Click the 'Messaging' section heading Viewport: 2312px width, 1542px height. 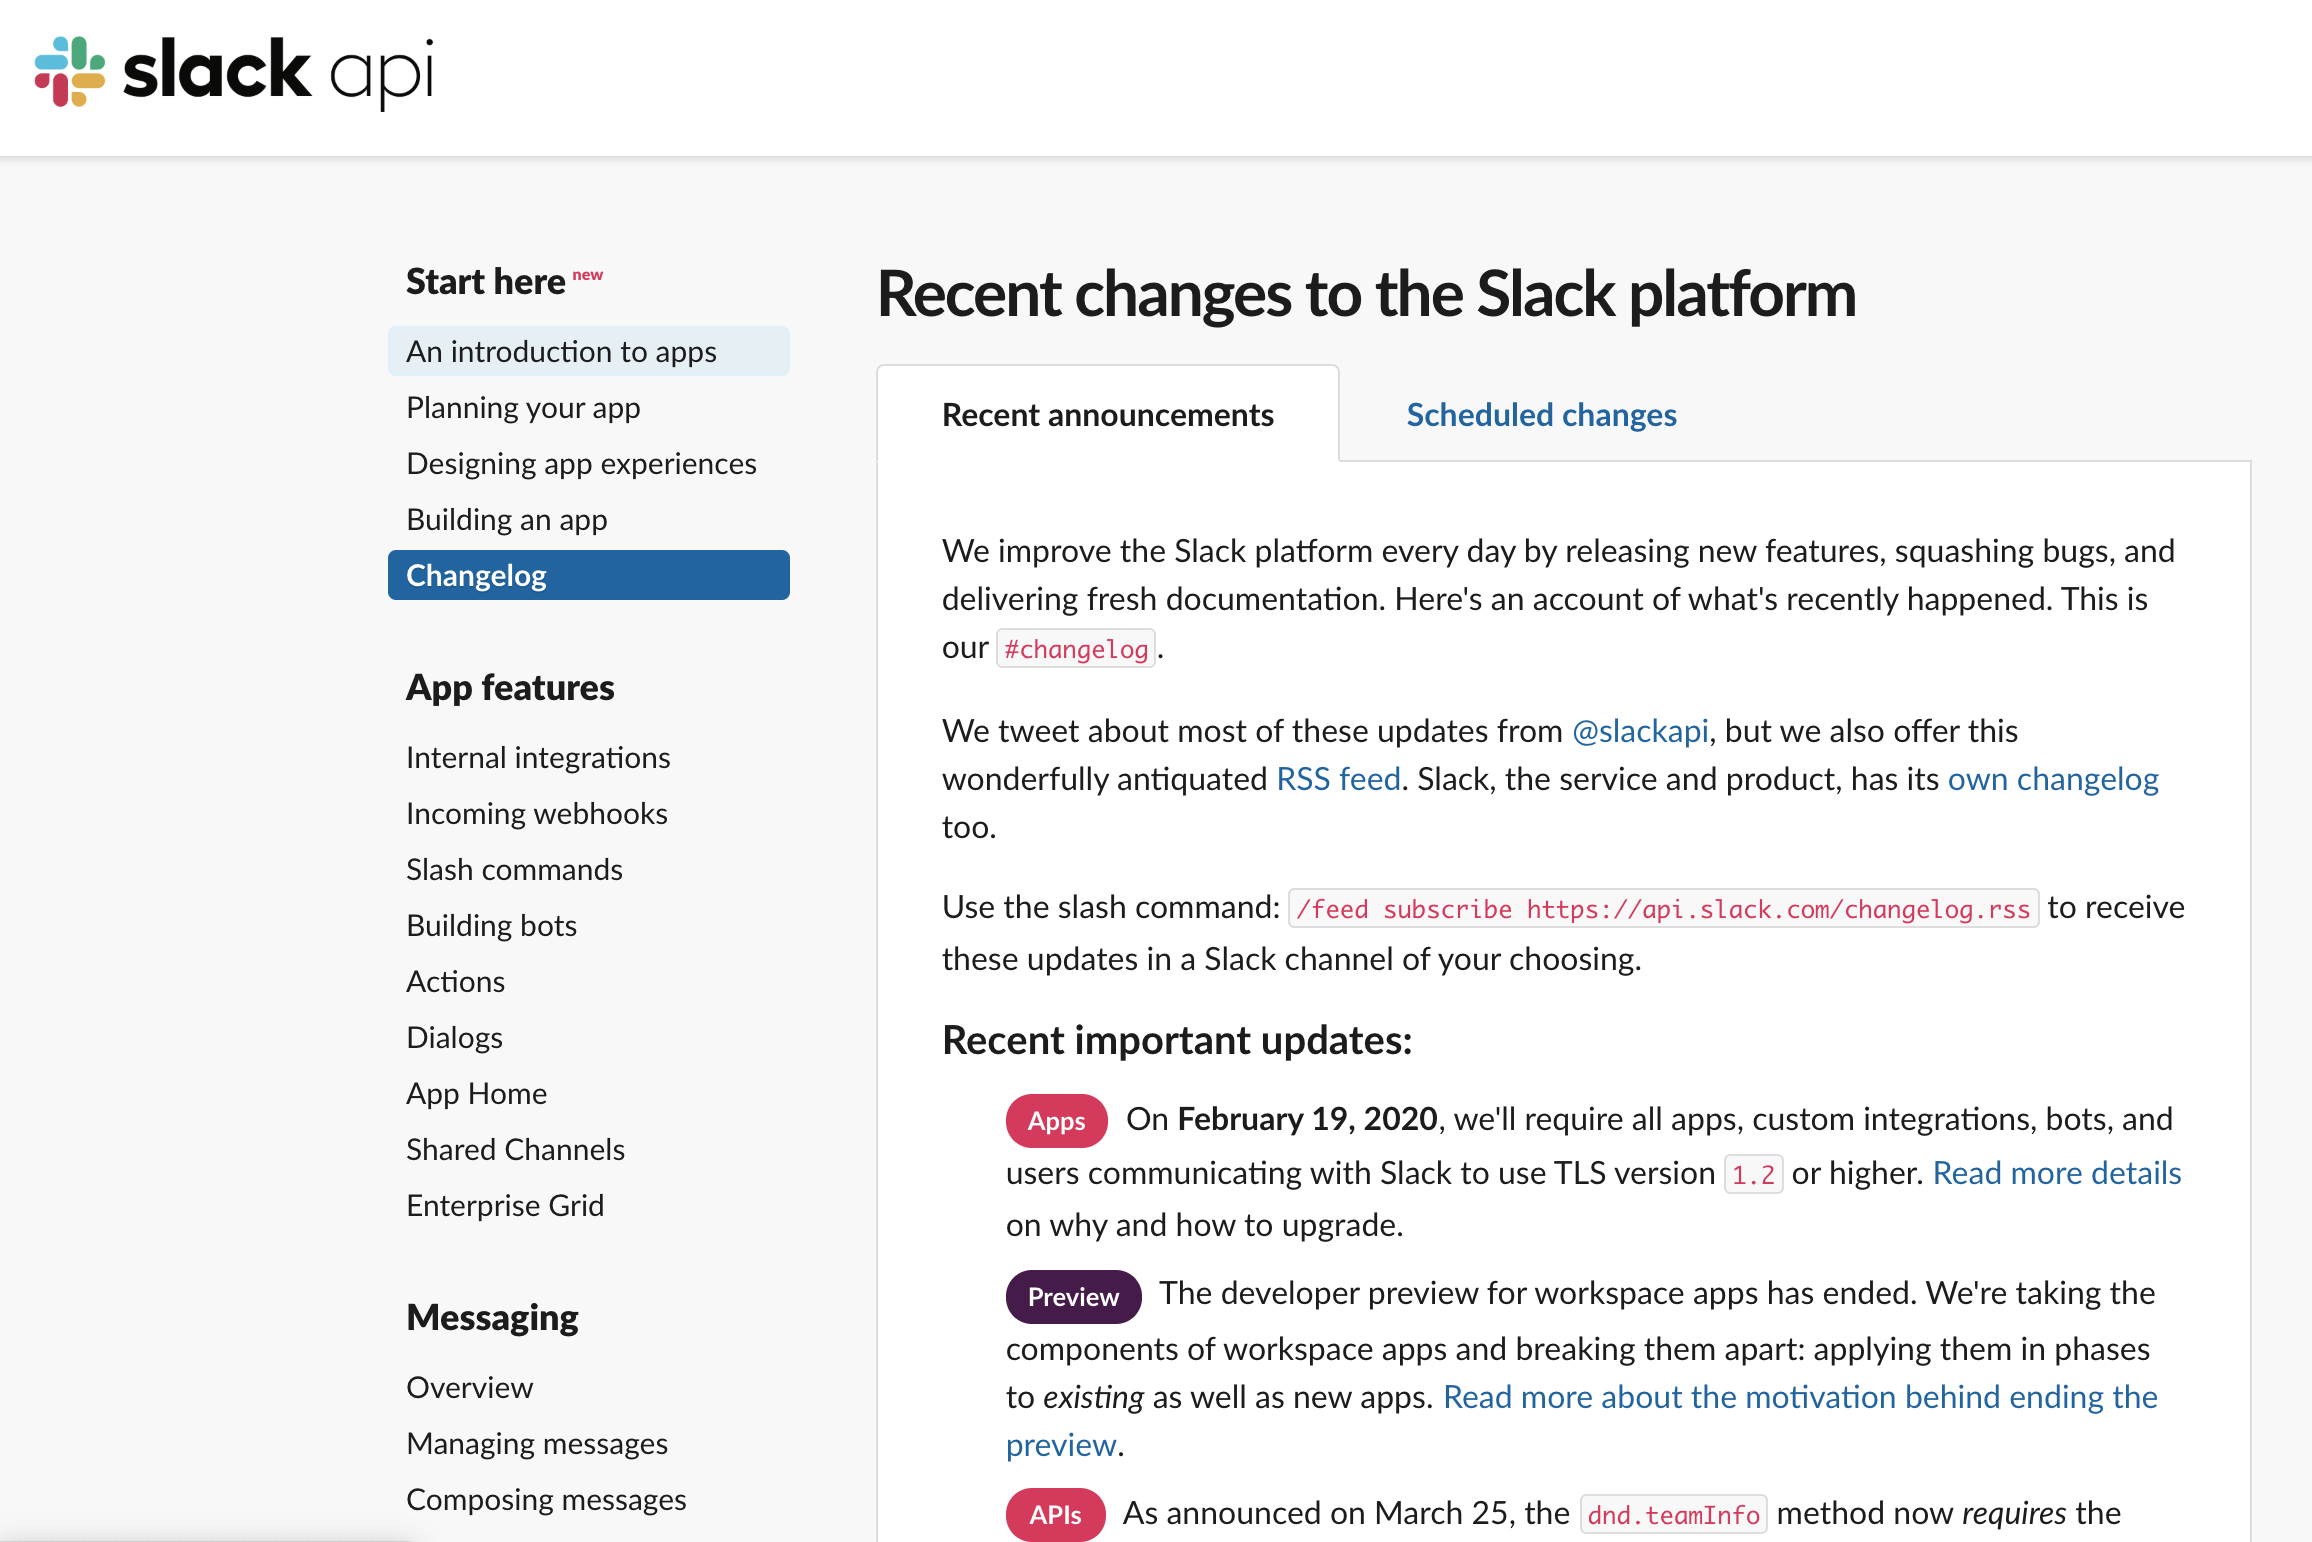[492, 1317]
